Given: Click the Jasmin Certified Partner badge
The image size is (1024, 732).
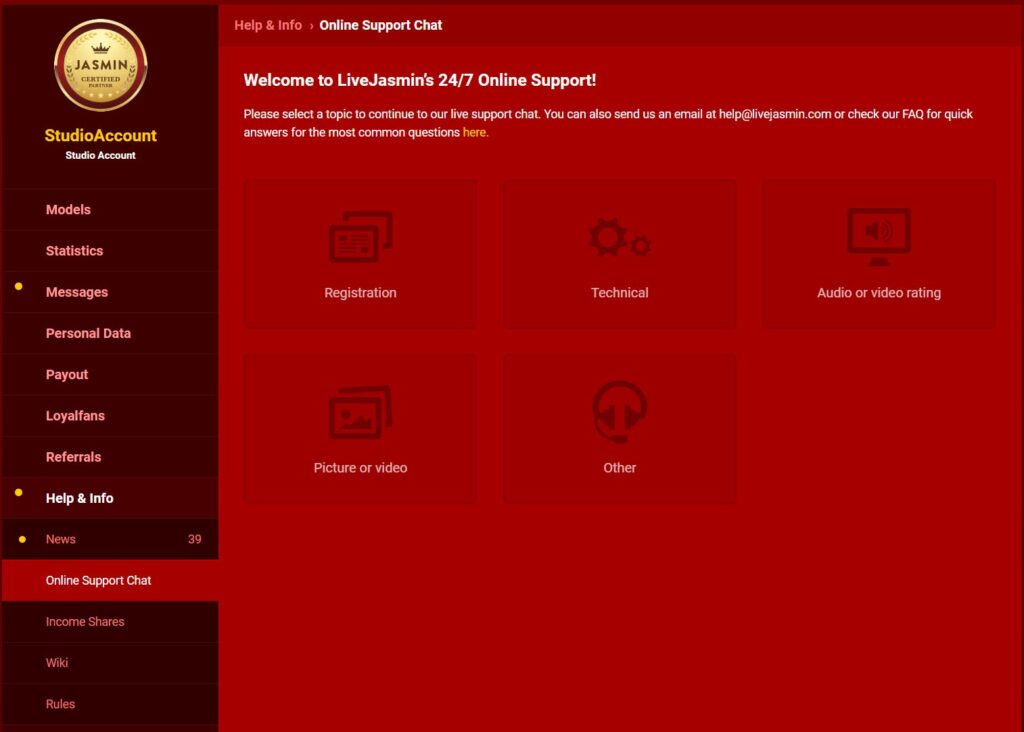Looking at the screenshot, I should pos(101,65).
